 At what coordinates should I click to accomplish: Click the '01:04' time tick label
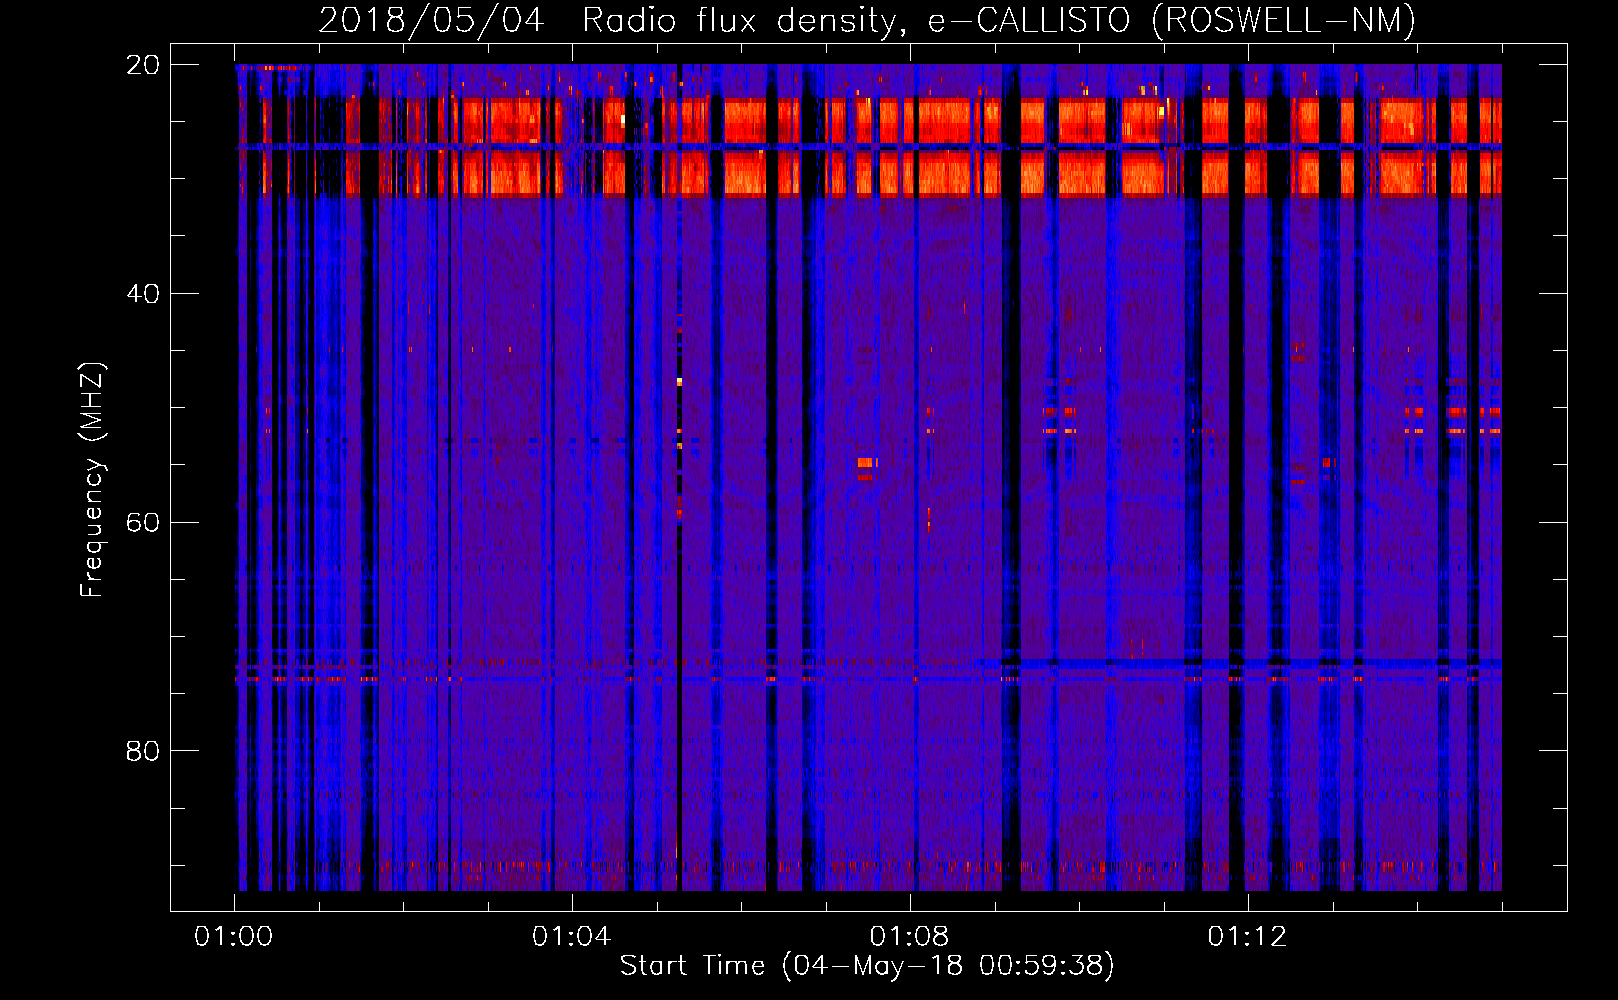(572, 937)
